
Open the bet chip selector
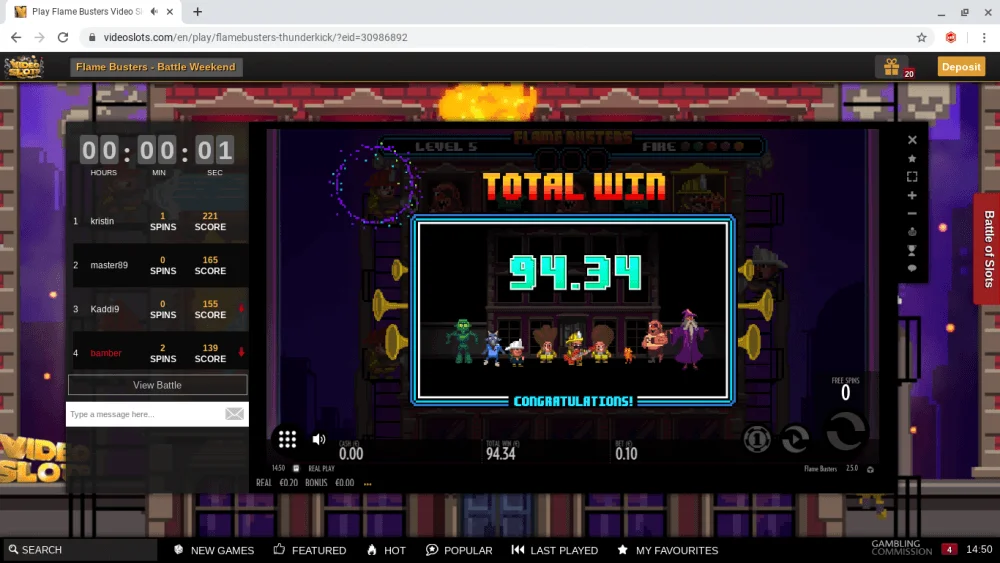[x=756, y=439]
